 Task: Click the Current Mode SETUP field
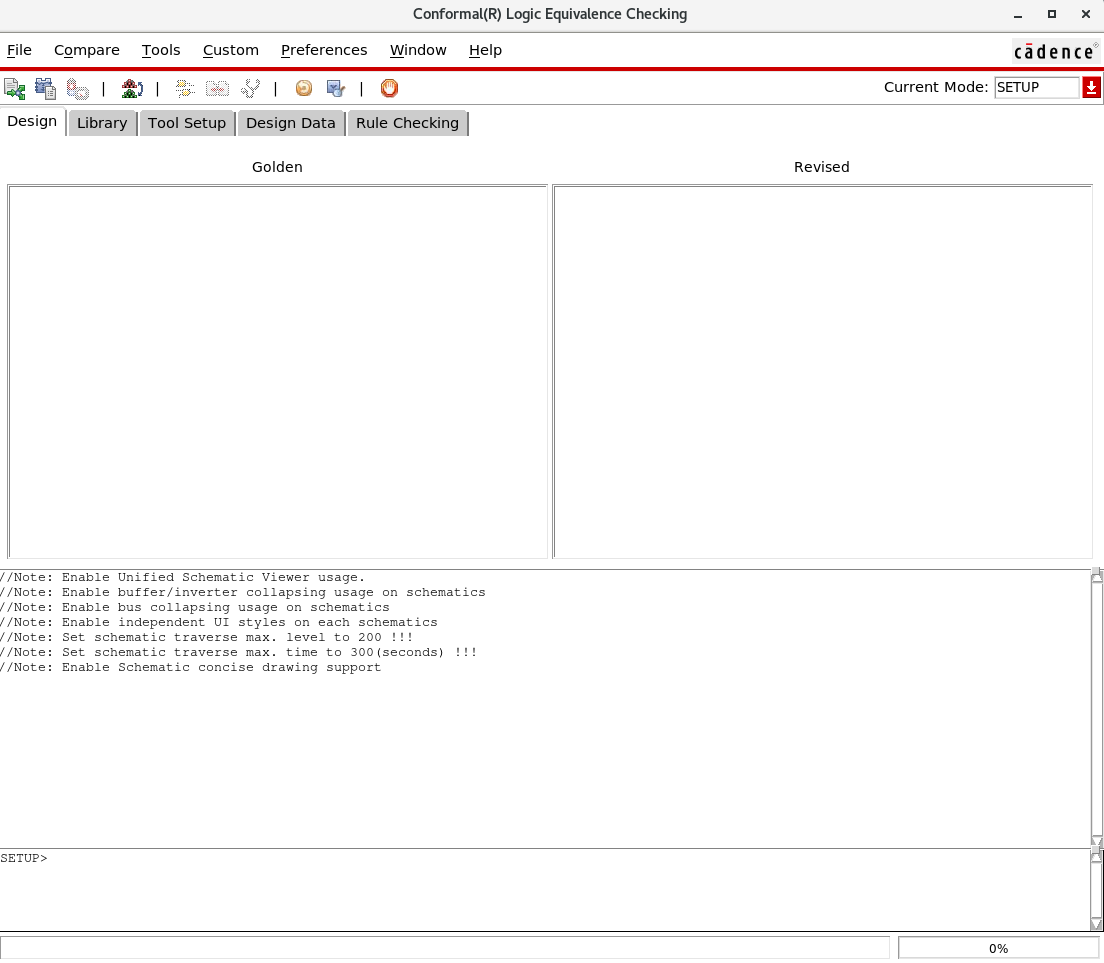coord(1036,87)
